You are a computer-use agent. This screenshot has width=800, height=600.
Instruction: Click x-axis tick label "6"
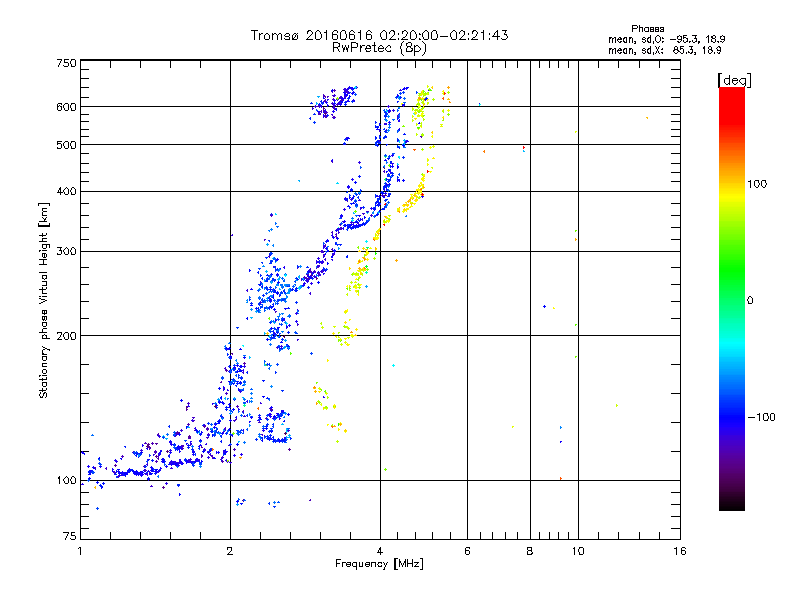tap(467, 551)
